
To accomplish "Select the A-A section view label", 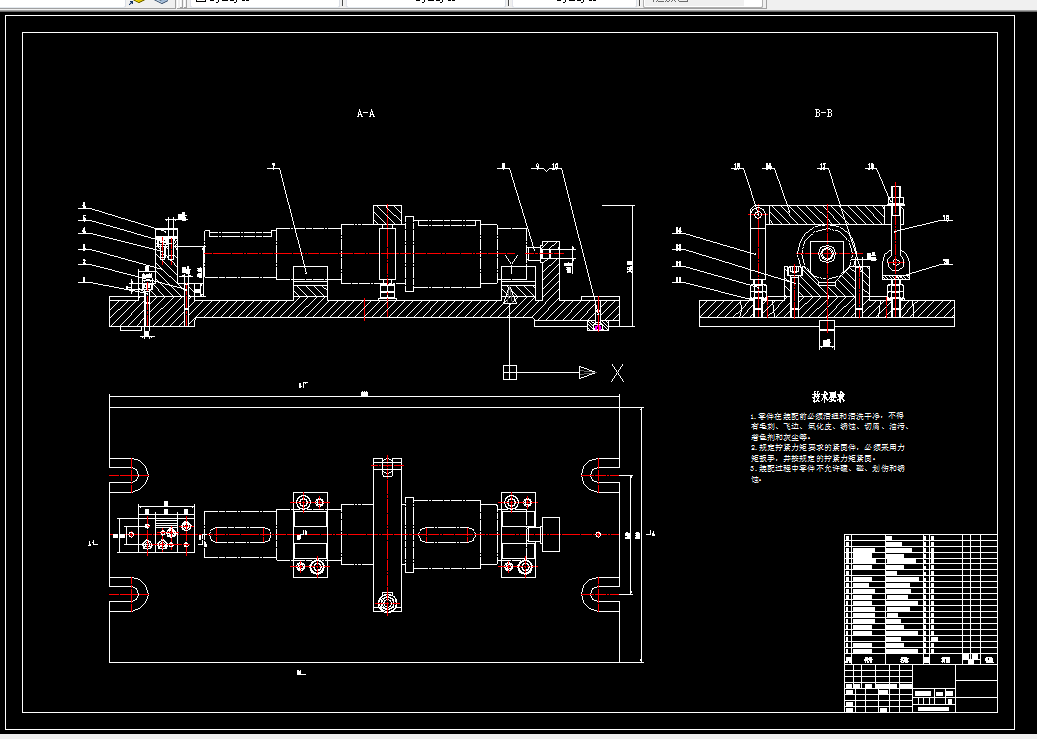I will point(366,113).
